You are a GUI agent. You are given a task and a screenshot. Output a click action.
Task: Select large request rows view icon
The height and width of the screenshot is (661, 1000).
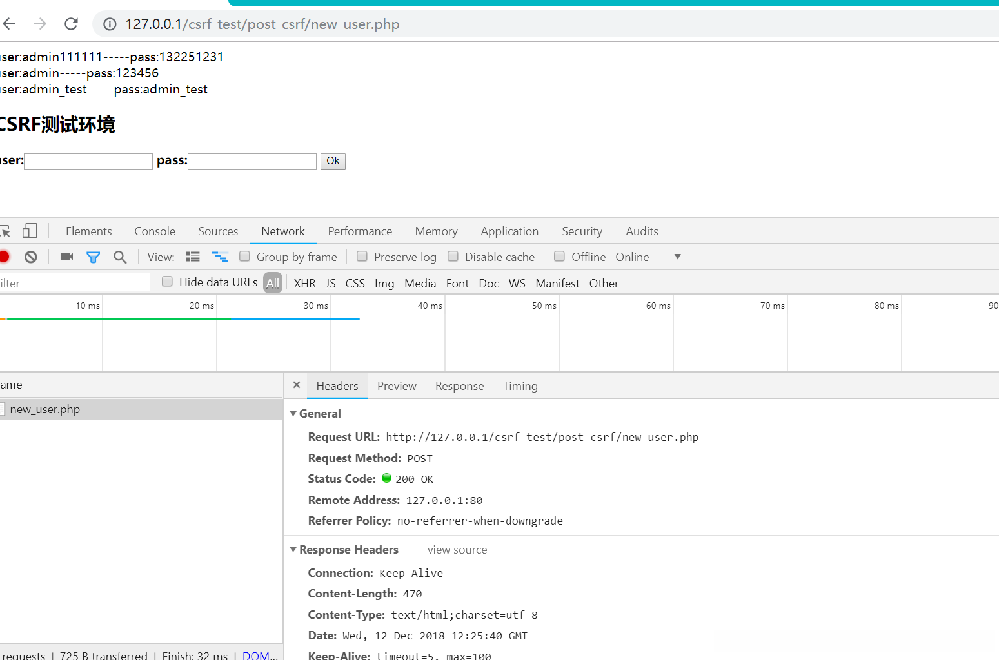coord(193,257)
